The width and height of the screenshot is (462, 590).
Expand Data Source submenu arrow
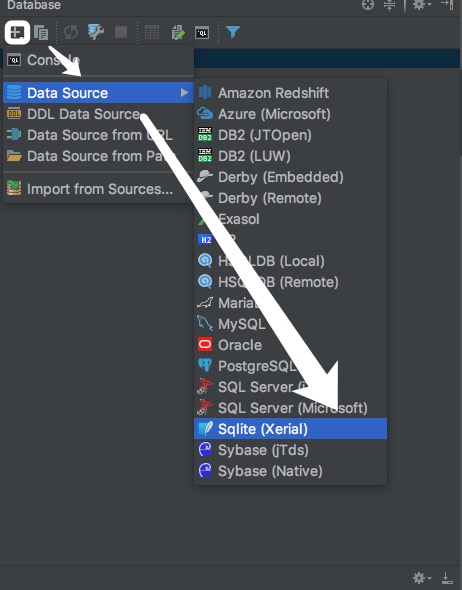[x=184, y=93]
